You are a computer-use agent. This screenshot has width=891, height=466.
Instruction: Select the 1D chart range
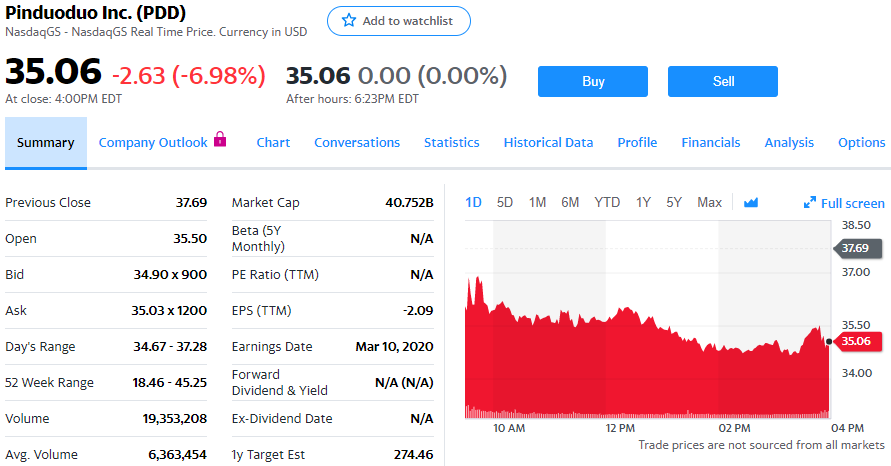click(474, 203)
